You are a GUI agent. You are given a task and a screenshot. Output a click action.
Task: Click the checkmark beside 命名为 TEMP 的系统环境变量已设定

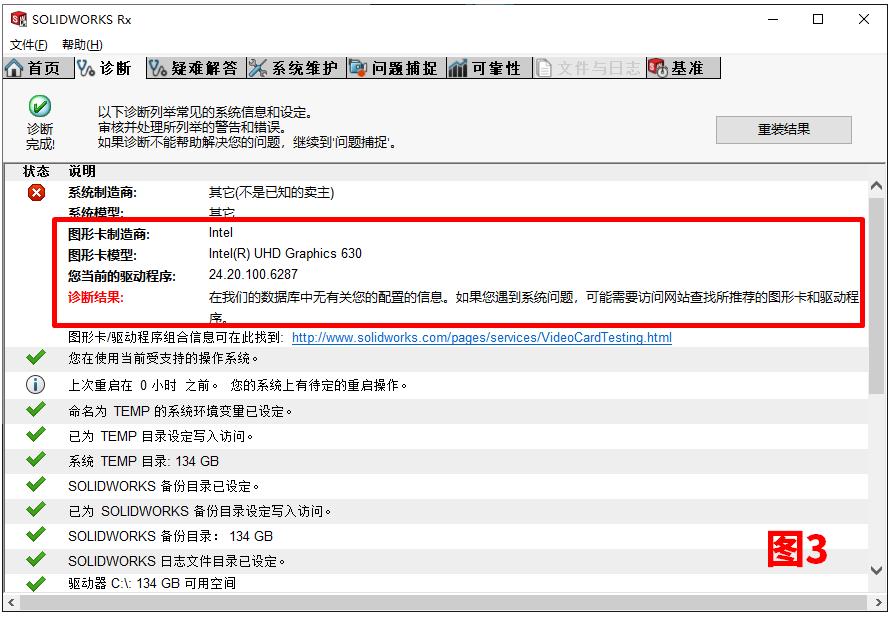[x=36, y=410]
